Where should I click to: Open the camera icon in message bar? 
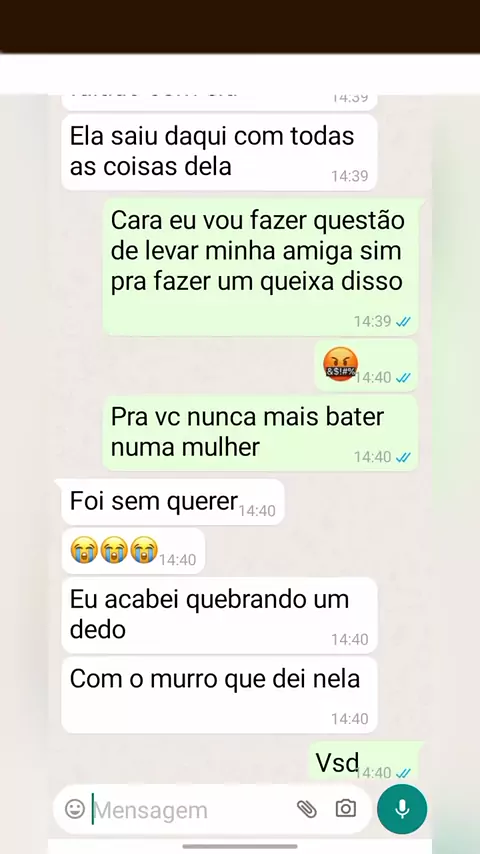[345, 809]
